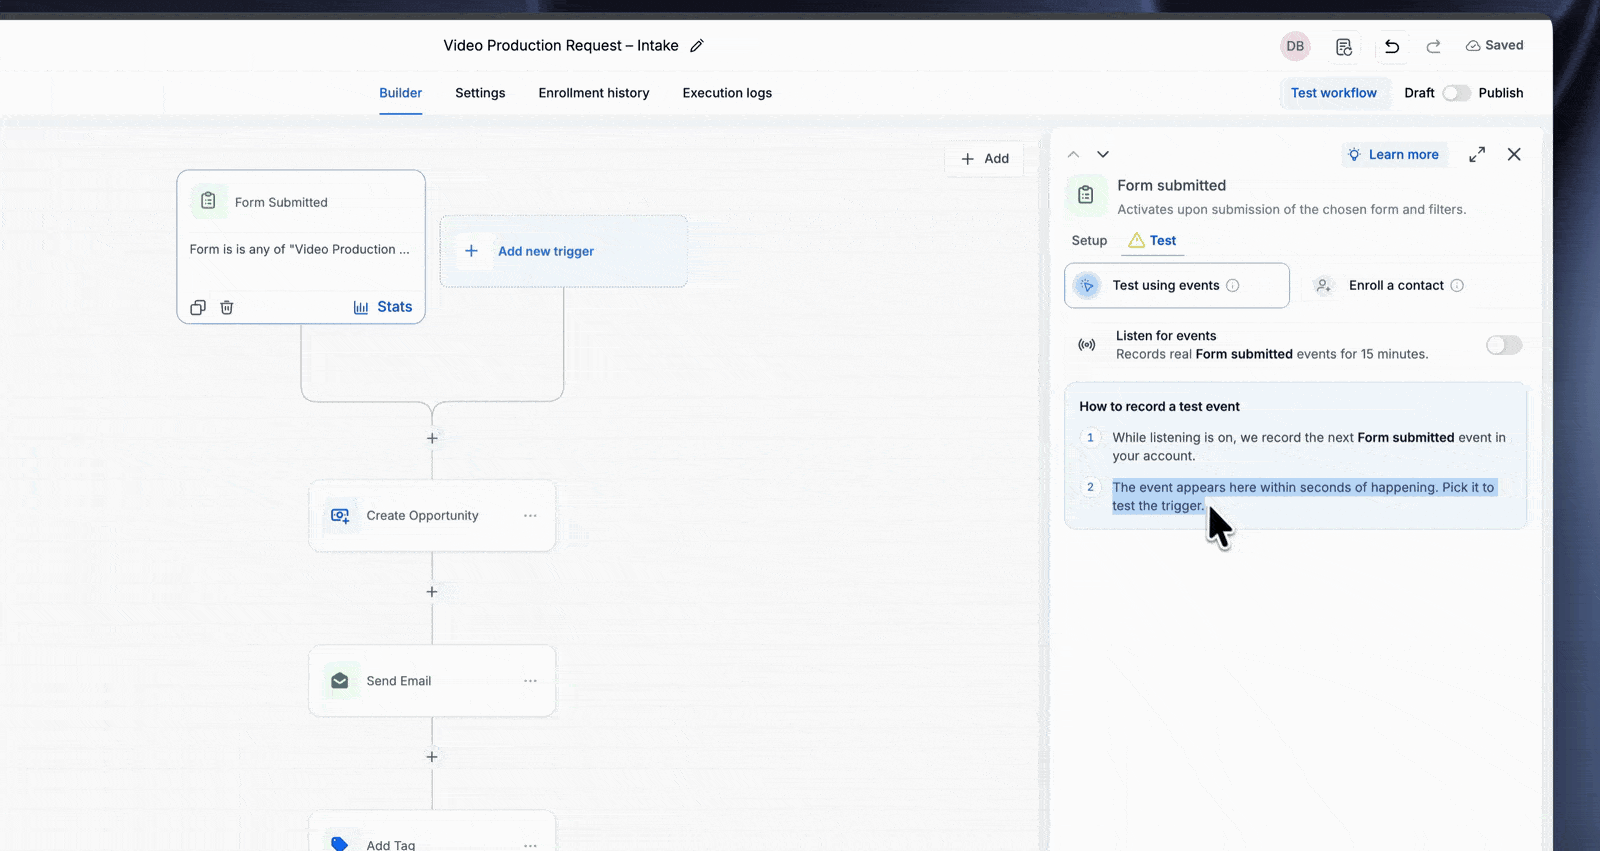The height and width of the screenshot is (851, 1600).
Task: Open the Builder tab
Action: click(400, 93)
